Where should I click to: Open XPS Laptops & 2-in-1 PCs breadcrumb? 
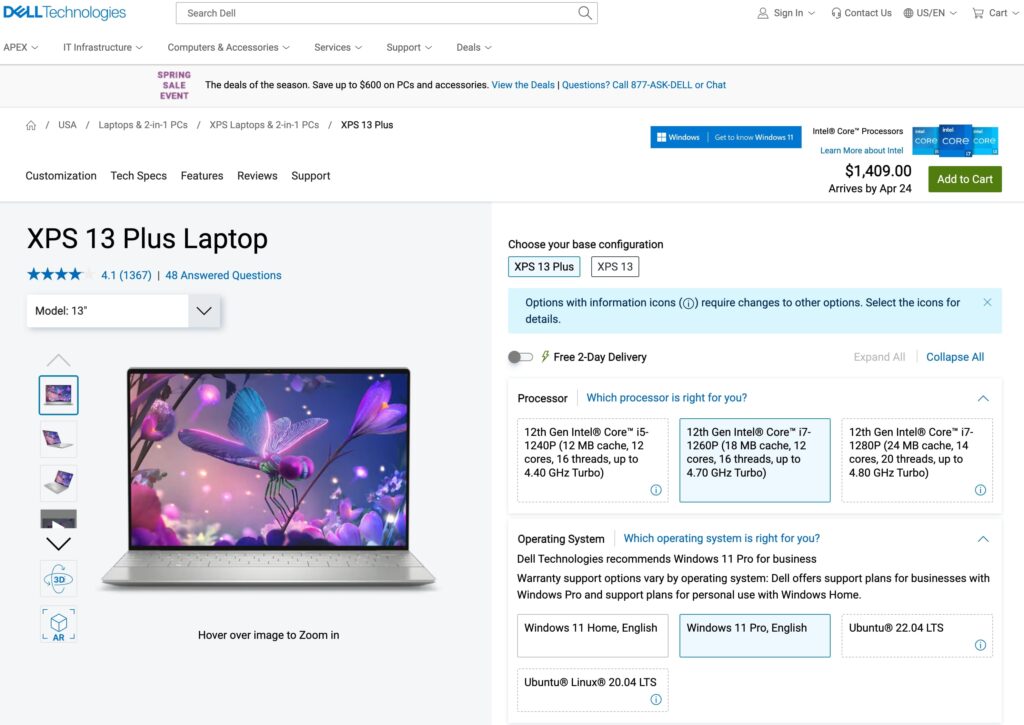[264, 125]
